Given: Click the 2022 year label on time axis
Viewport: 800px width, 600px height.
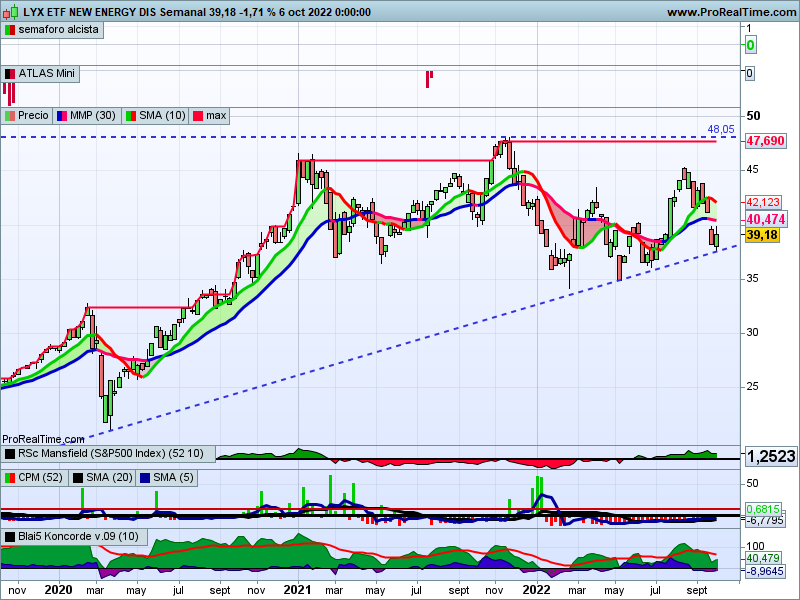Looking at the screenshot, I should pos(537,590).
